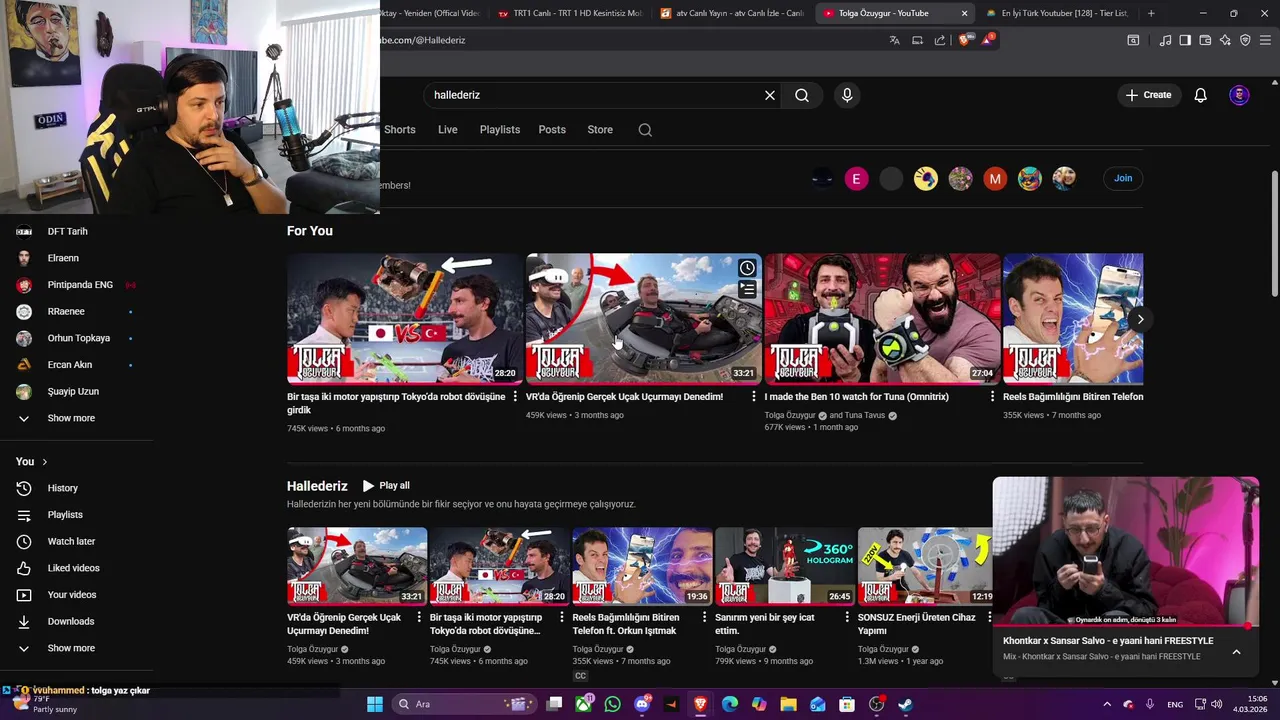Image resolution: width=1280 pixels, height=720 pixels.
Task: Click the mini player video preview
Action: pyautogui.click(x=1126, y=551)
